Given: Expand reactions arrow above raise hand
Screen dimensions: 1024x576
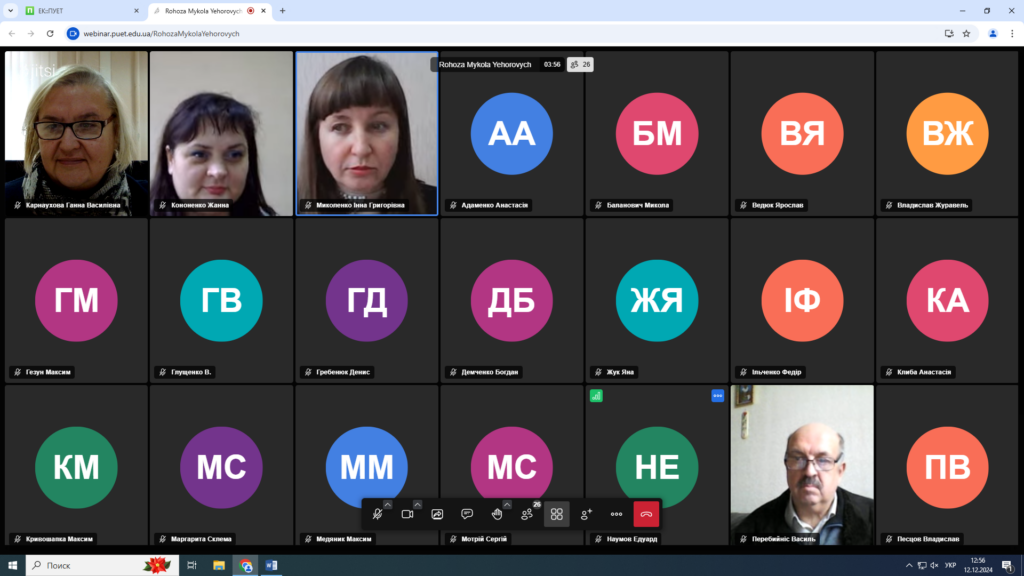Looking at the screenshot, I should [507, 504].
